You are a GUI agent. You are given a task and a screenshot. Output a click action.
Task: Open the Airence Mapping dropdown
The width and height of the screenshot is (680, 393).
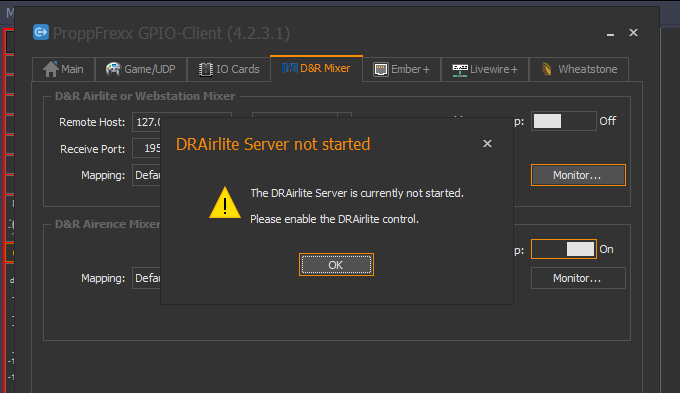click(147, 278)
